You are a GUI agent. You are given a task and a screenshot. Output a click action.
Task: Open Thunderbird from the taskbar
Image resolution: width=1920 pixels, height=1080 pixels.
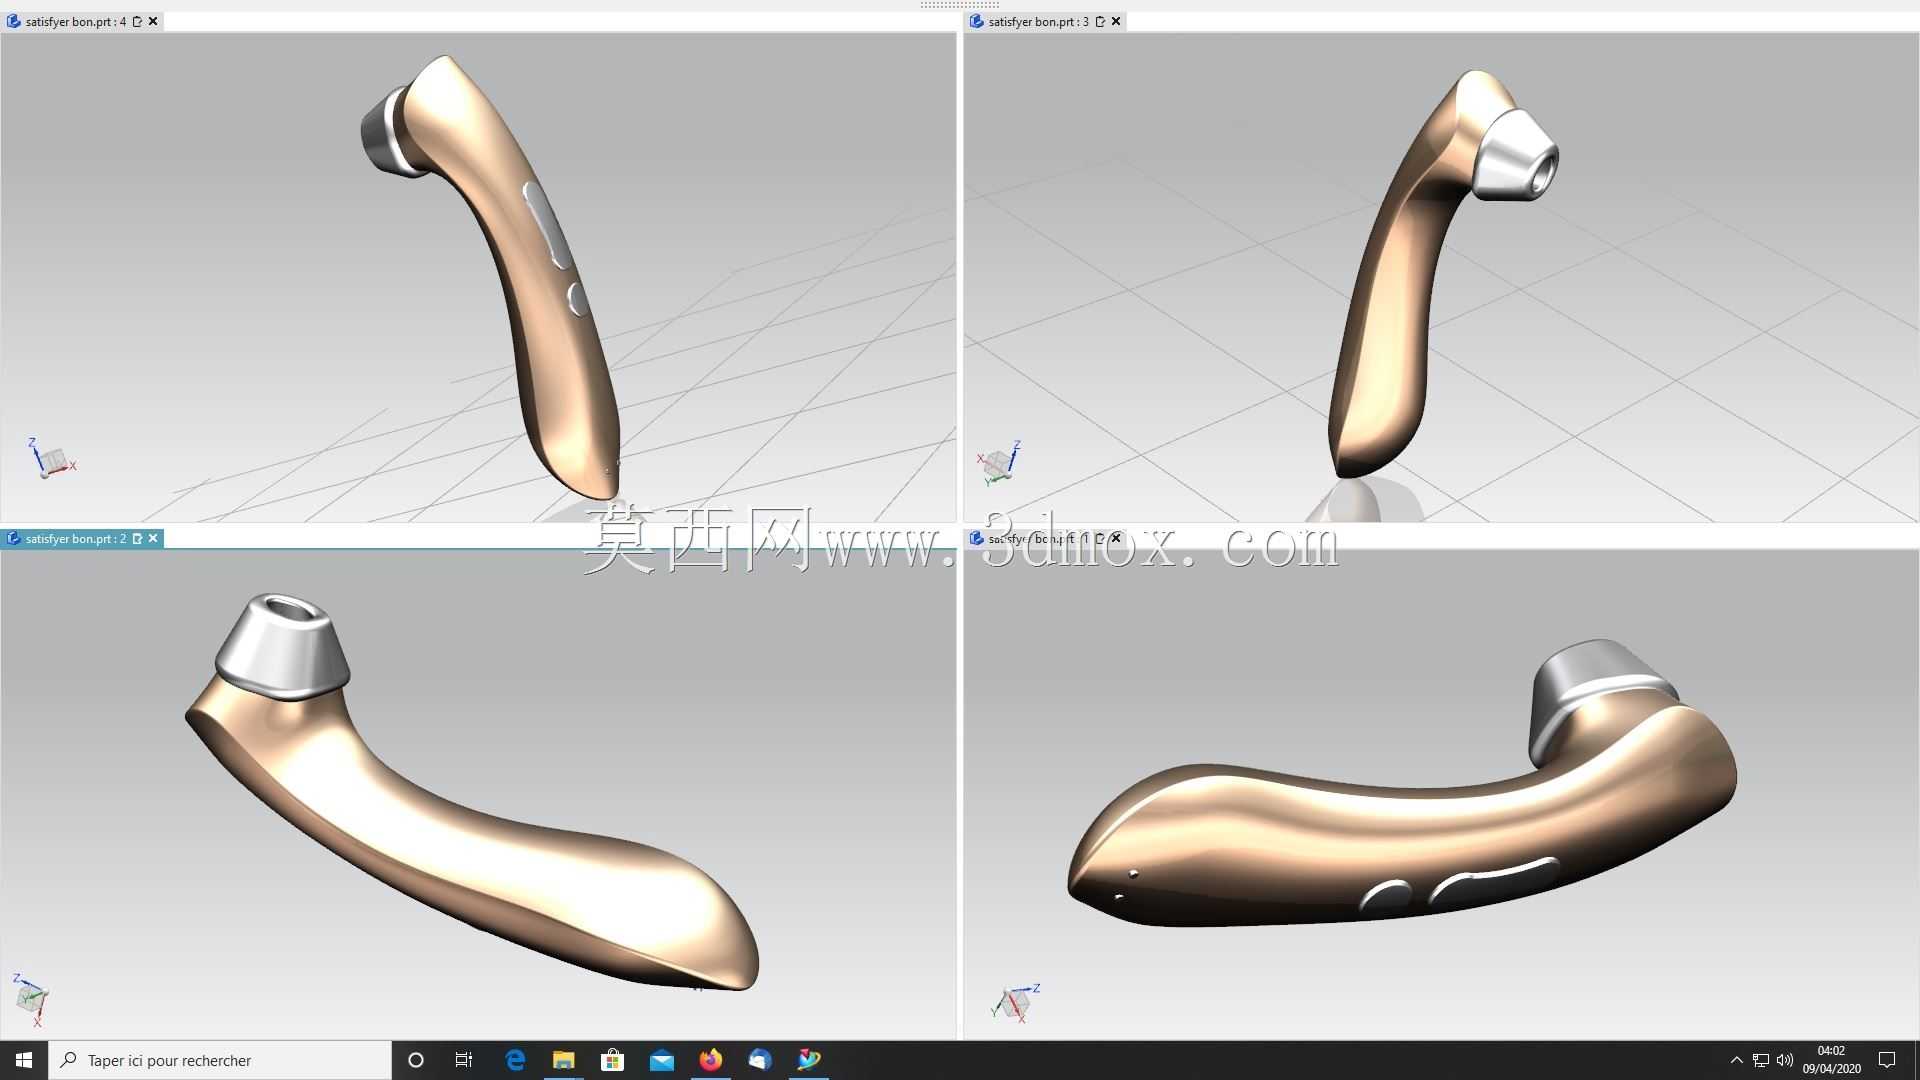[x=760, y=1060]
